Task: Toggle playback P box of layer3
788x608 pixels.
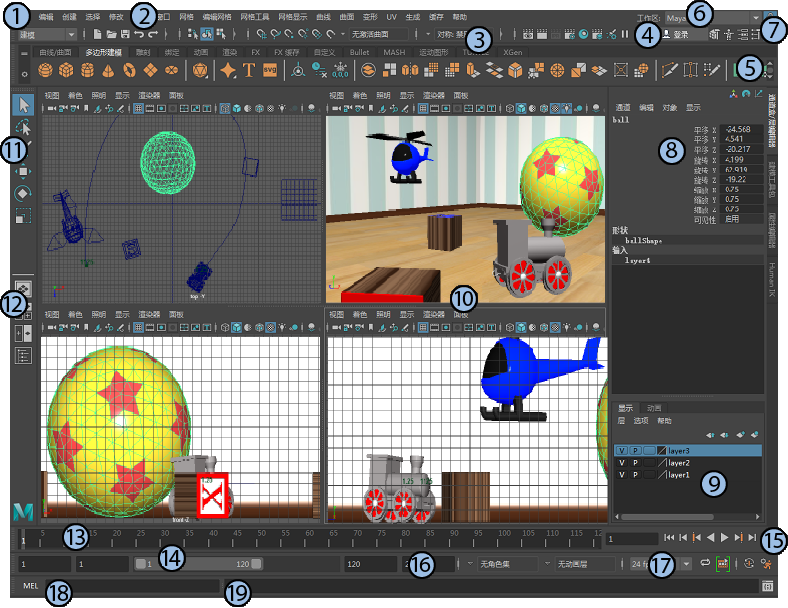Action: pyautogui.click(x=635, y=451)
